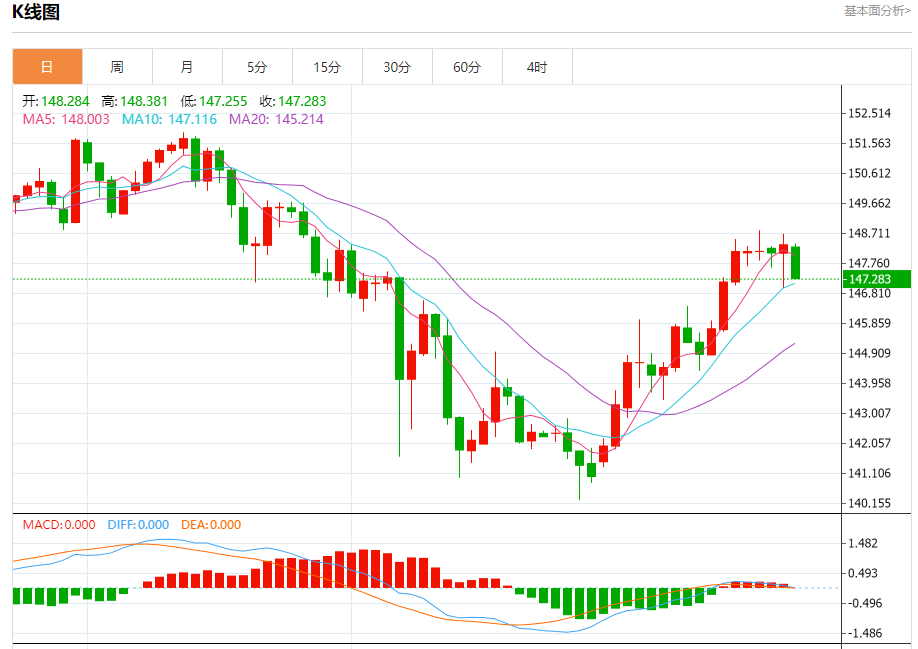Open the 30分 interval tab

pos(397,67)
